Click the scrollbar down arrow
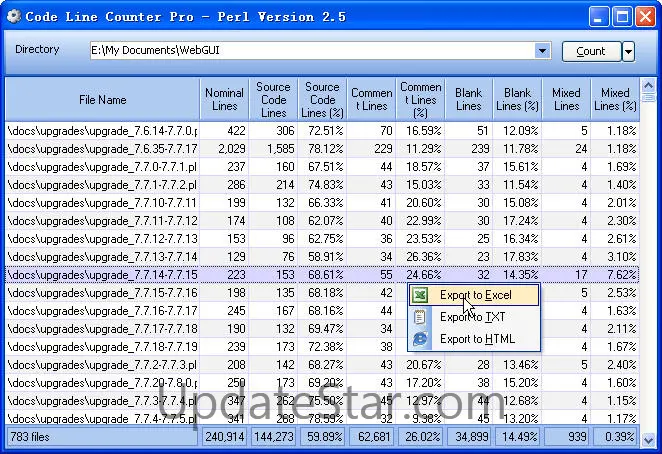The height and width of the screenshot is (454, 662). point(648,440)
